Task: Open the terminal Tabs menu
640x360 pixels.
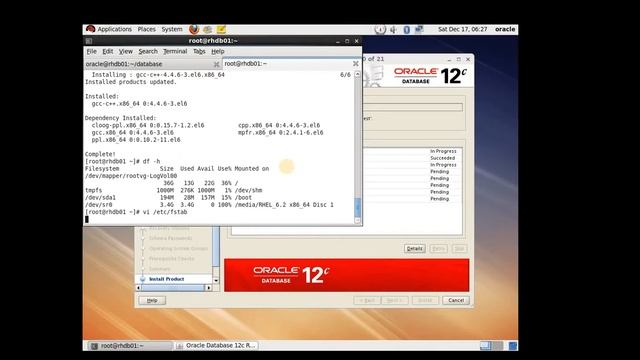Action: pyautogui.click(x=199, y=51)
